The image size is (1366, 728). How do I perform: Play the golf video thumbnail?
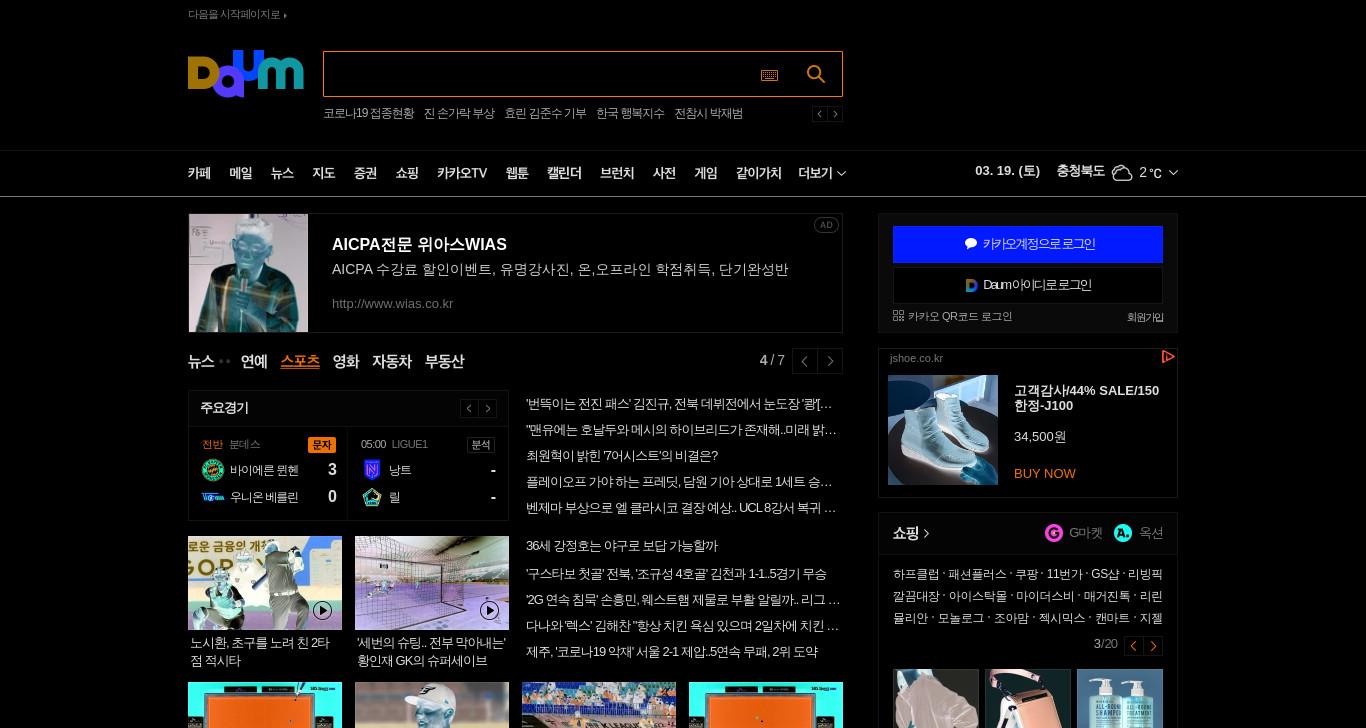[x=322, y=610]
